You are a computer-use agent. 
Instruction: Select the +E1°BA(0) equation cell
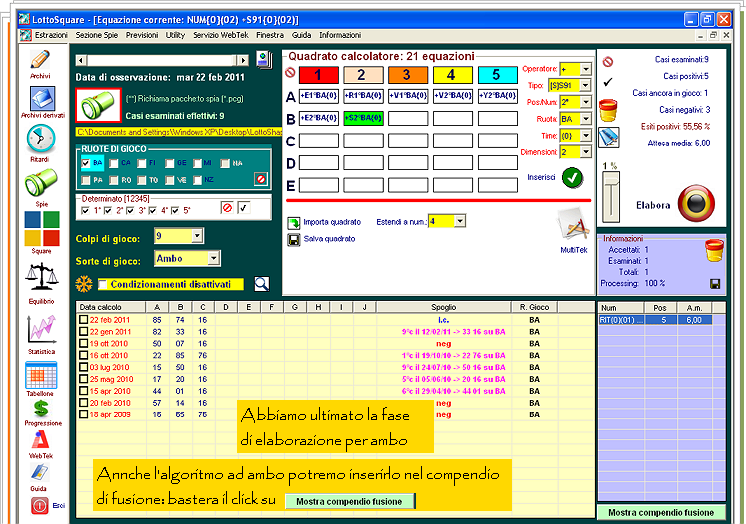pyautogui.click(x=319, y=96)
